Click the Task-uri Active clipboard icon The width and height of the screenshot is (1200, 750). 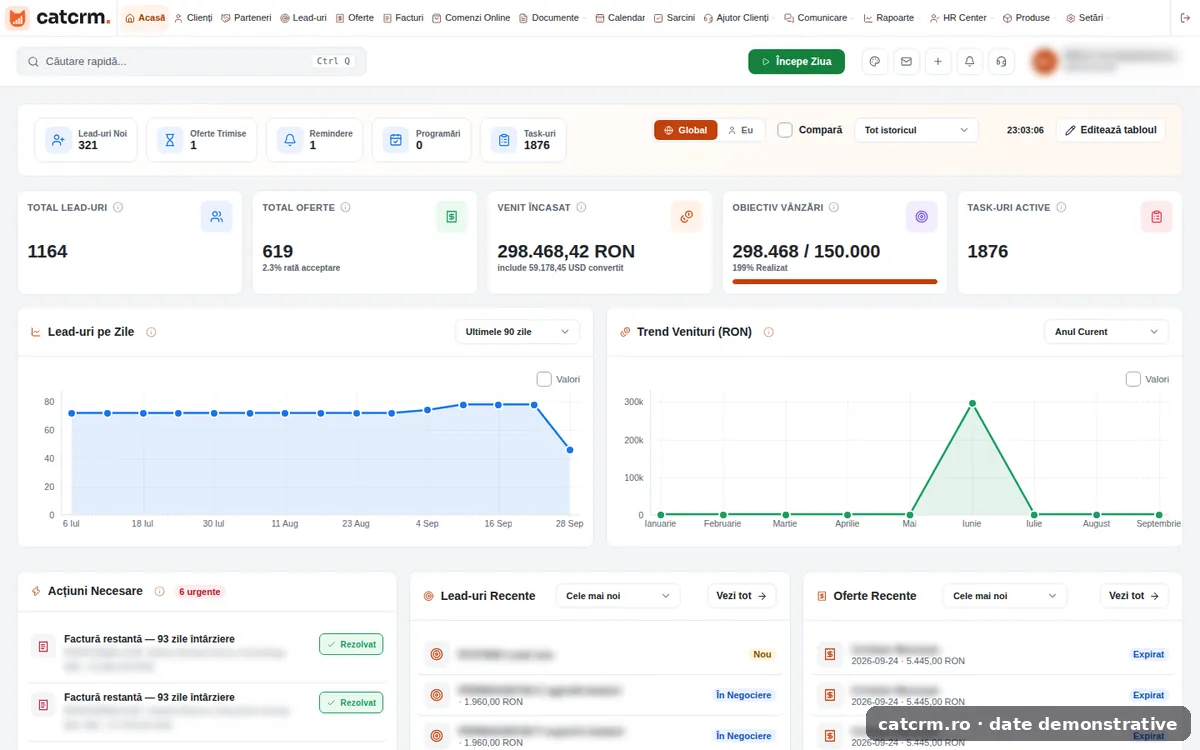(1156, 216)
